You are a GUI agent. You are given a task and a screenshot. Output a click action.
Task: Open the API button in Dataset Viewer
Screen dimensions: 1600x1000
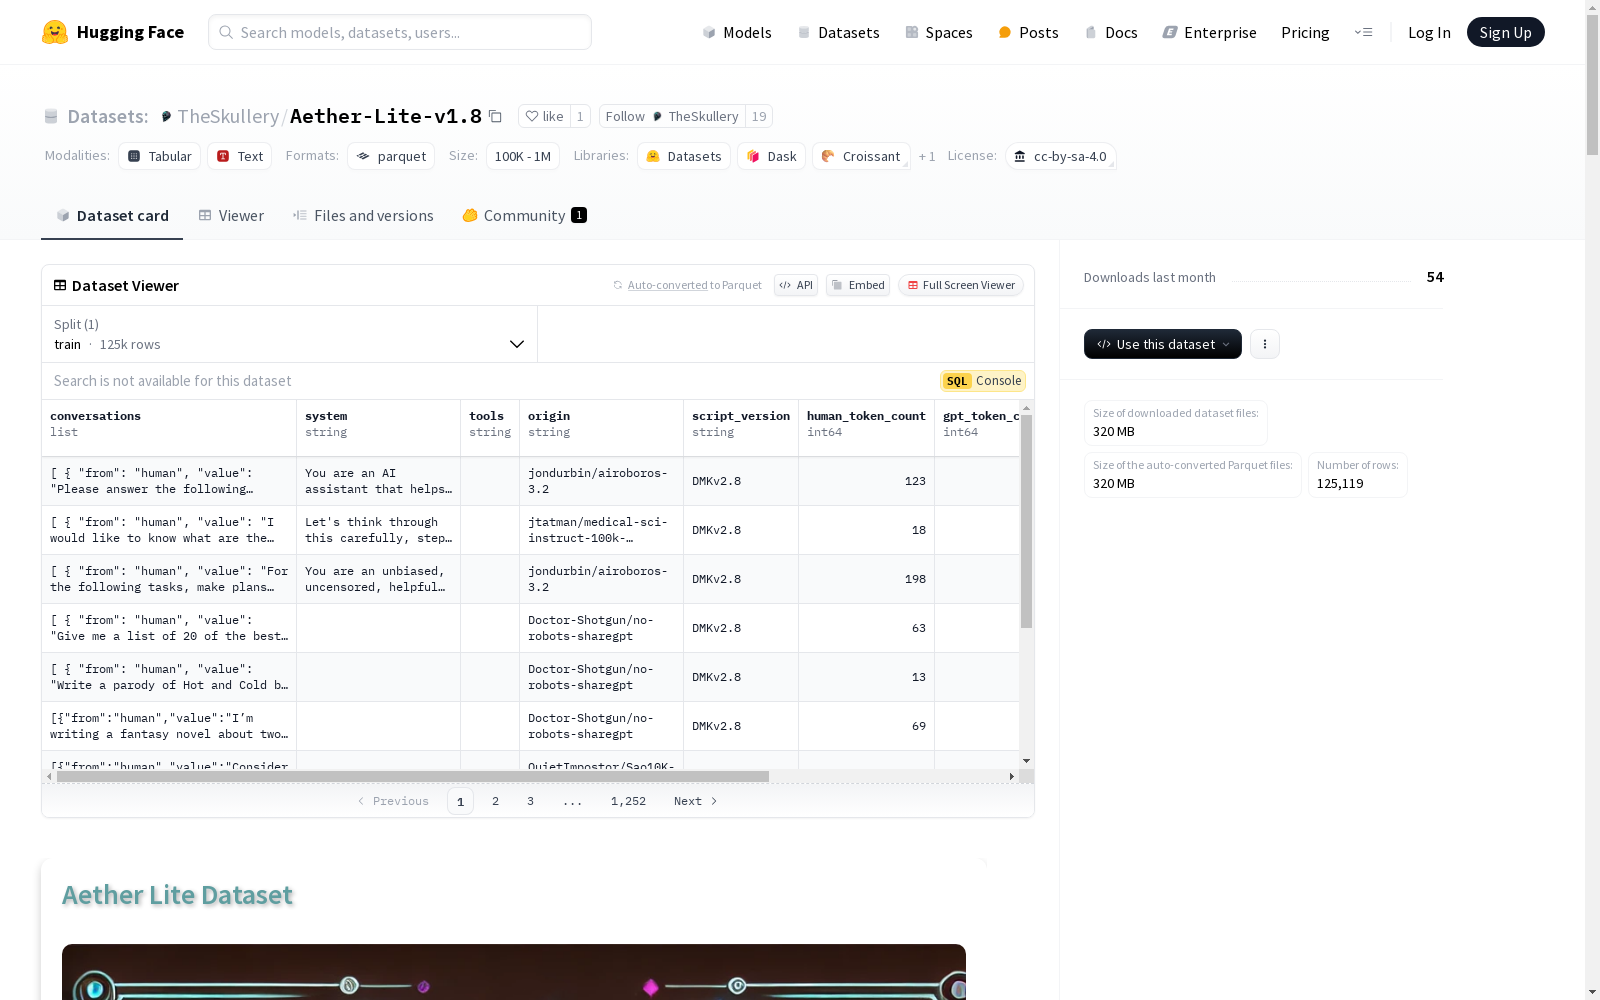[x=796, y=285]
